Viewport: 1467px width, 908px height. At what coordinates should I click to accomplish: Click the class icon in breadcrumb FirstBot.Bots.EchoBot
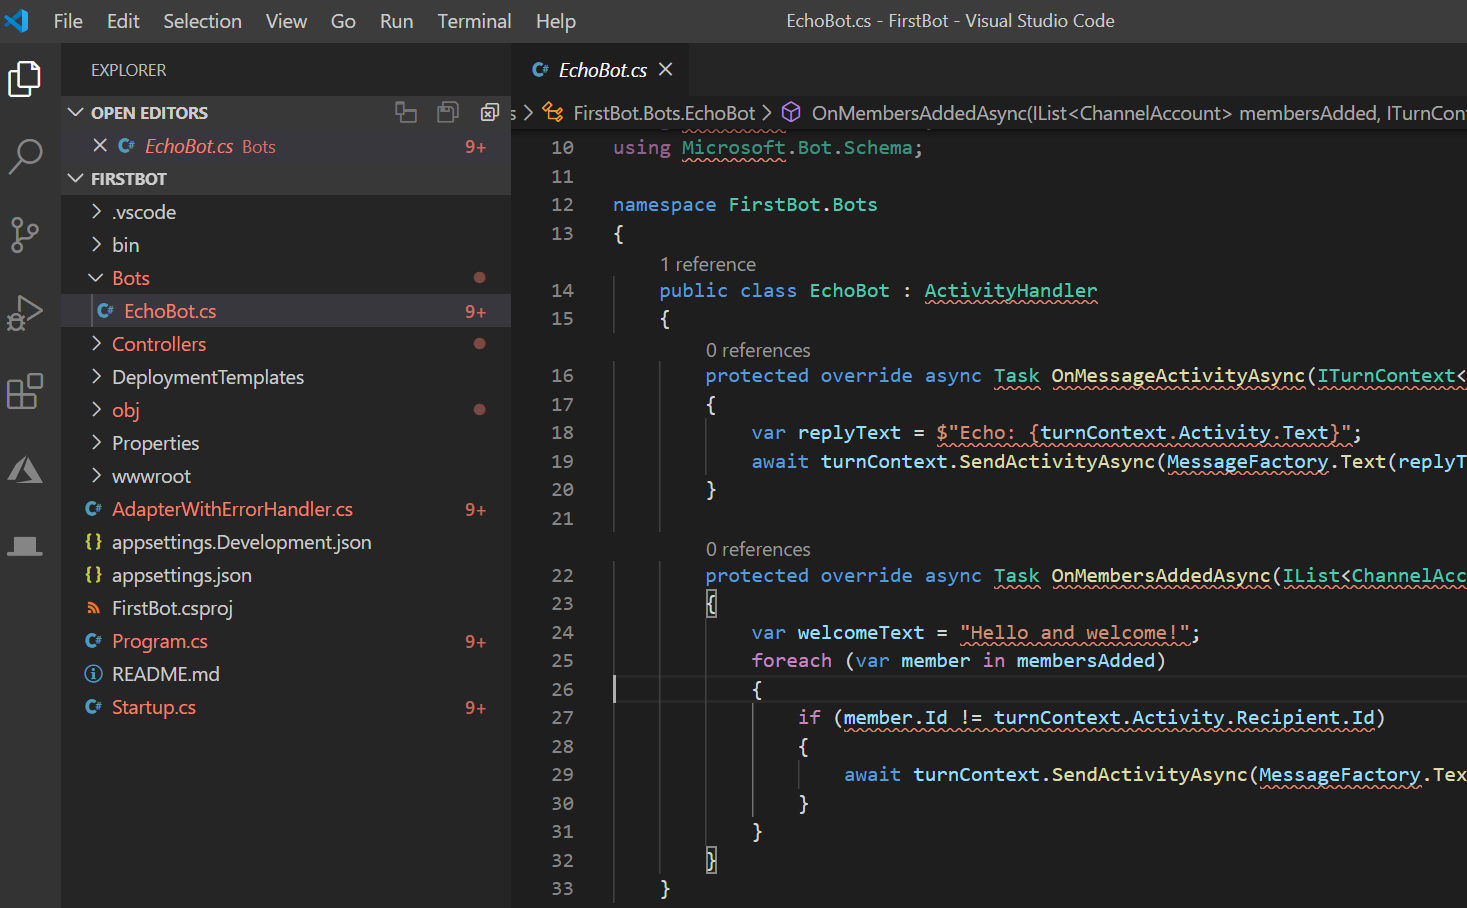click(553, 113)
